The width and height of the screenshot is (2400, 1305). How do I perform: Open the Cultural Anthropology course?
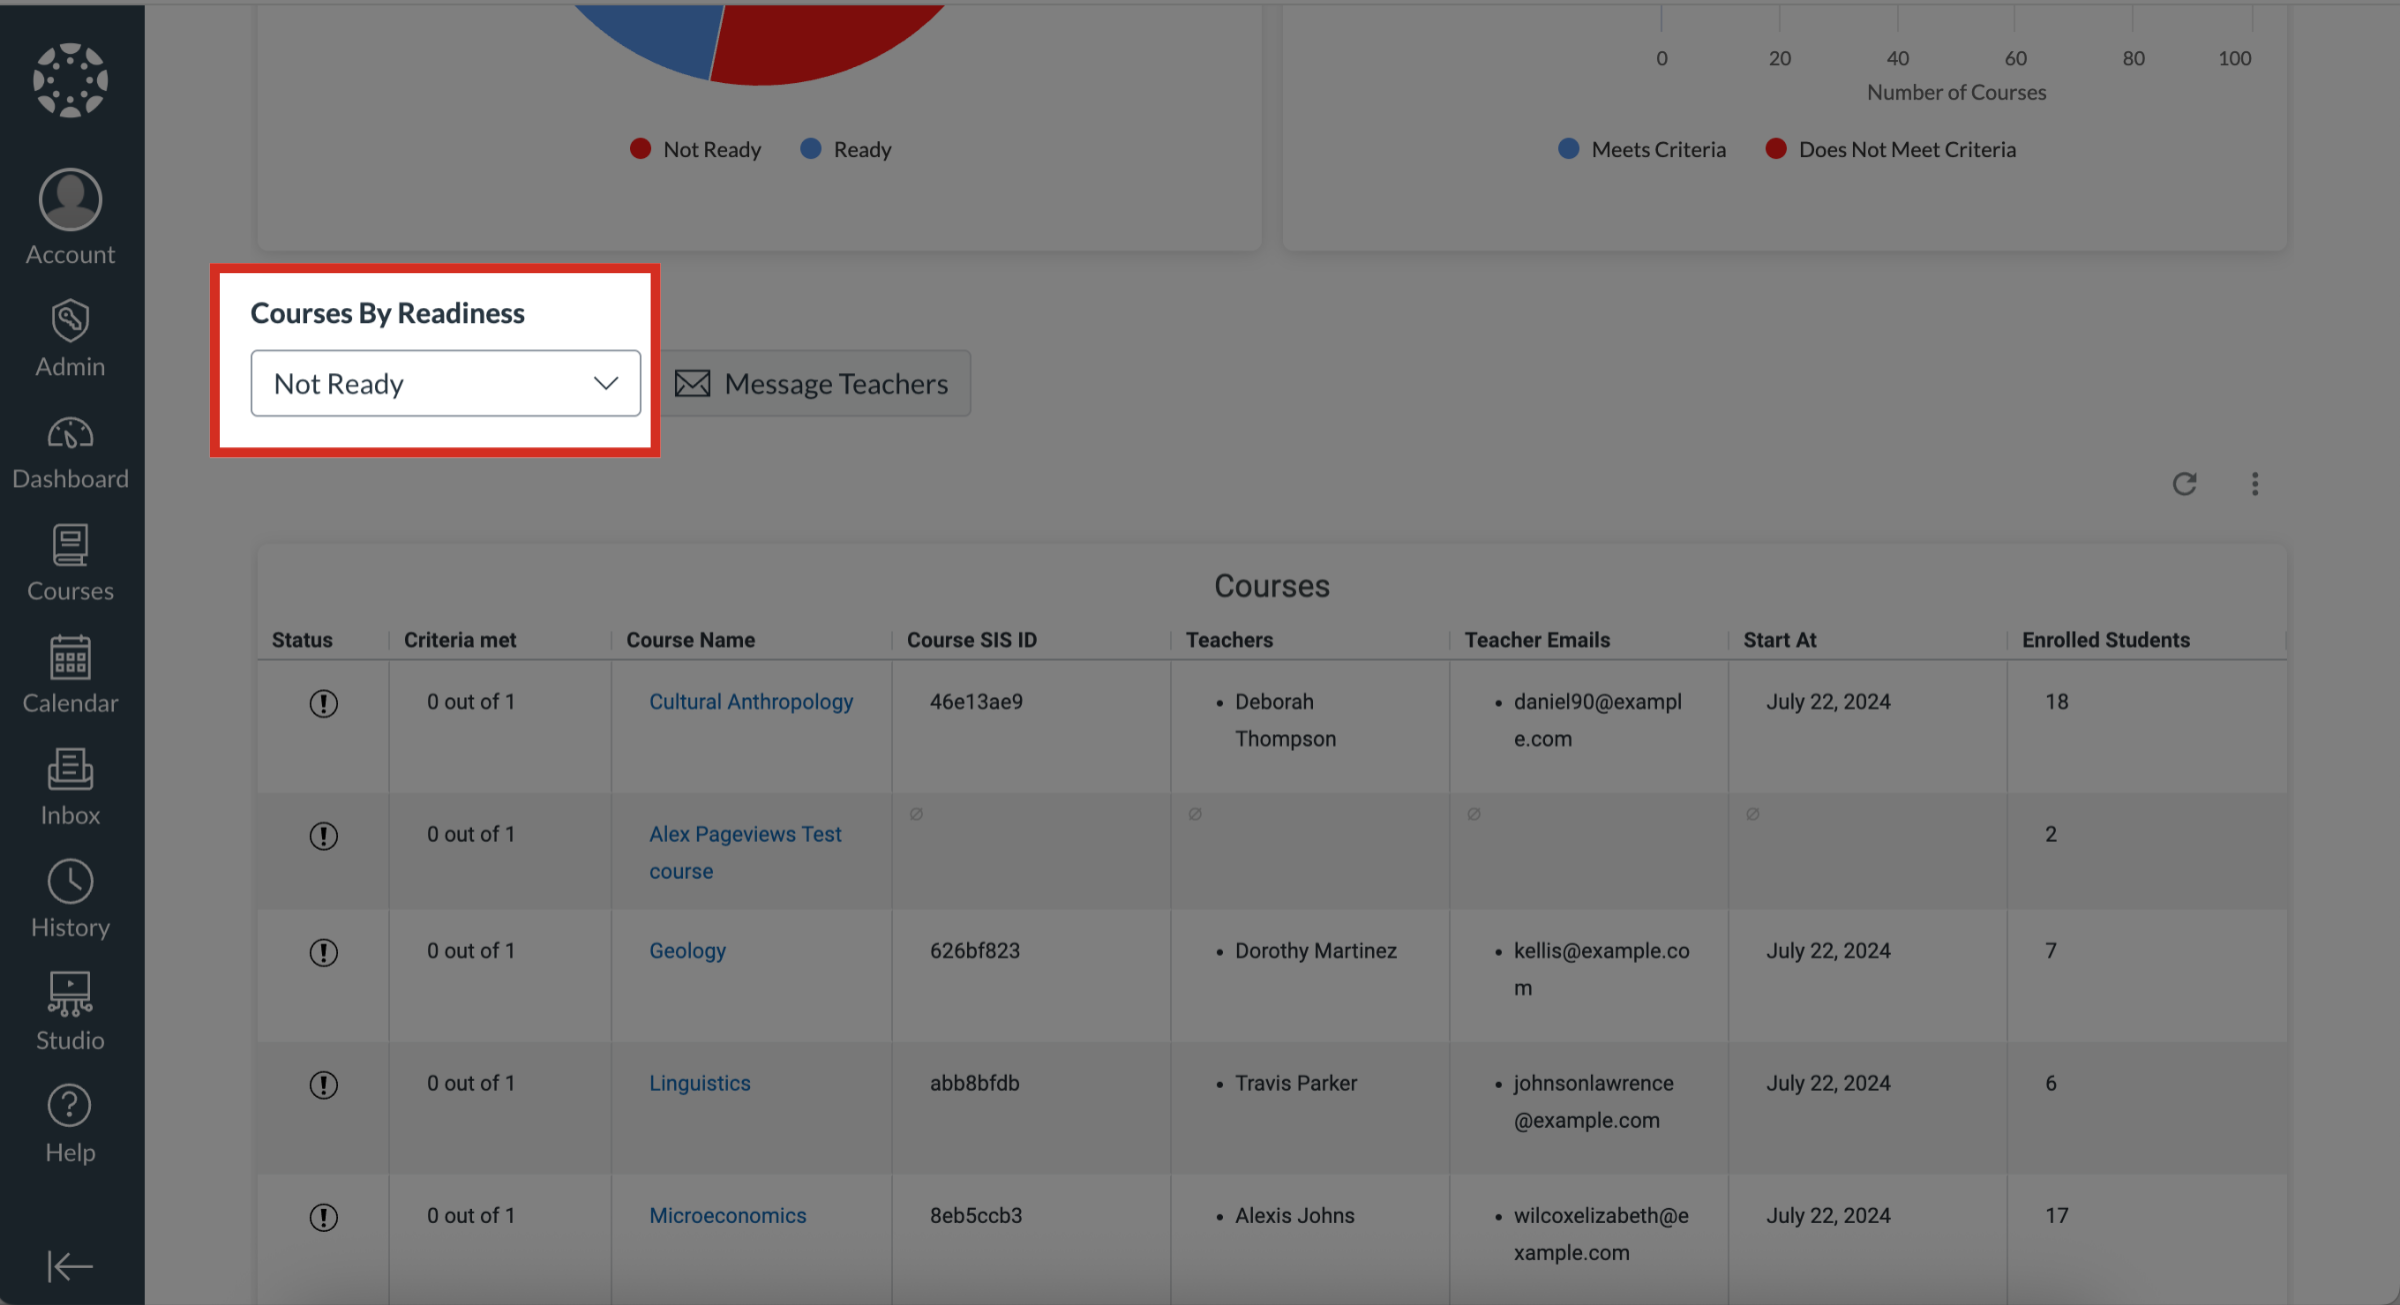point(751,701)
